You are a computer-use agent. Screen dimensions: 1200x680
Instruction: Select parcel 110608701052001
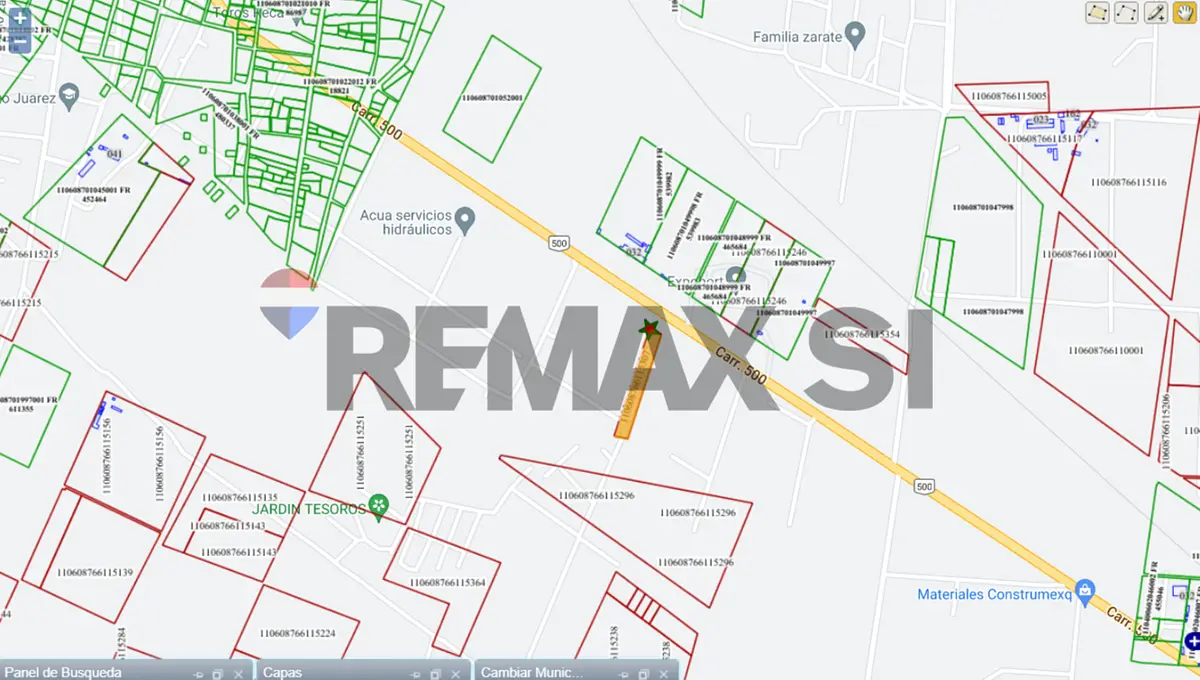tap(492, 98)
